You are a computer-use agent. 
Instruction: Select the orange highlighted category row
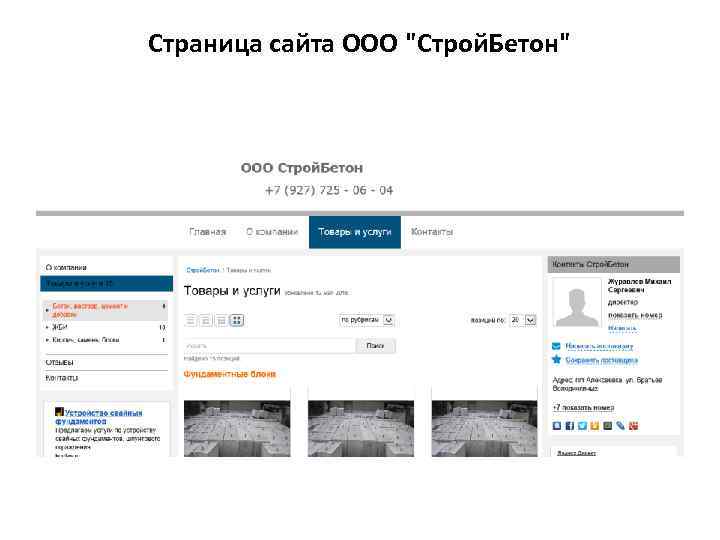[x=106, y=310]
